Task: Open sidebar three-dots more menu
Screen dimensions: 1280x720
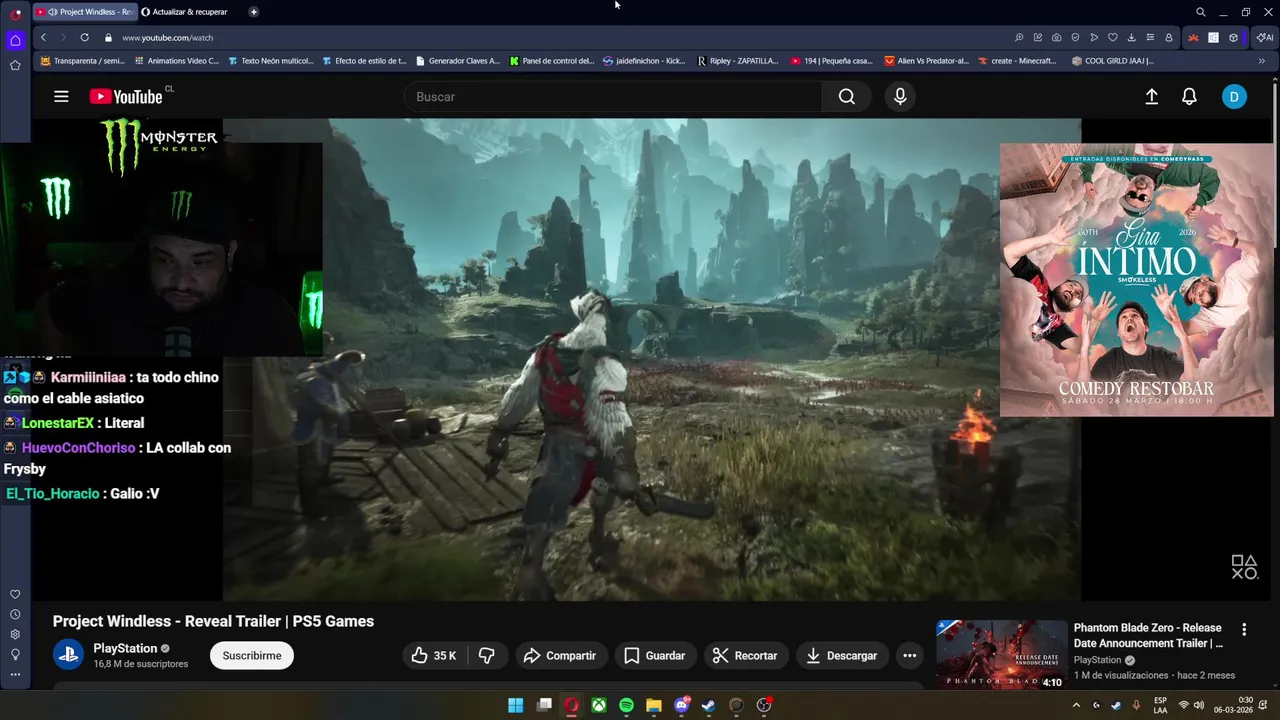Action: [15, 675]
